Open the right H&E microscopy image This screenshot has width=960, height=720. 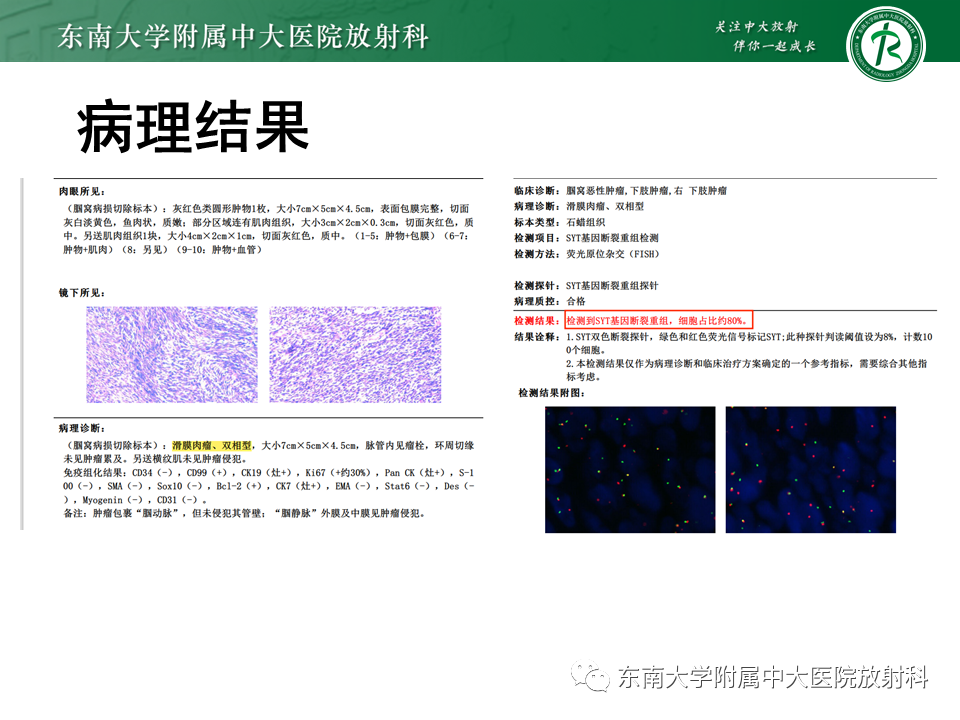pyautogui.click(x=355, y=354)
